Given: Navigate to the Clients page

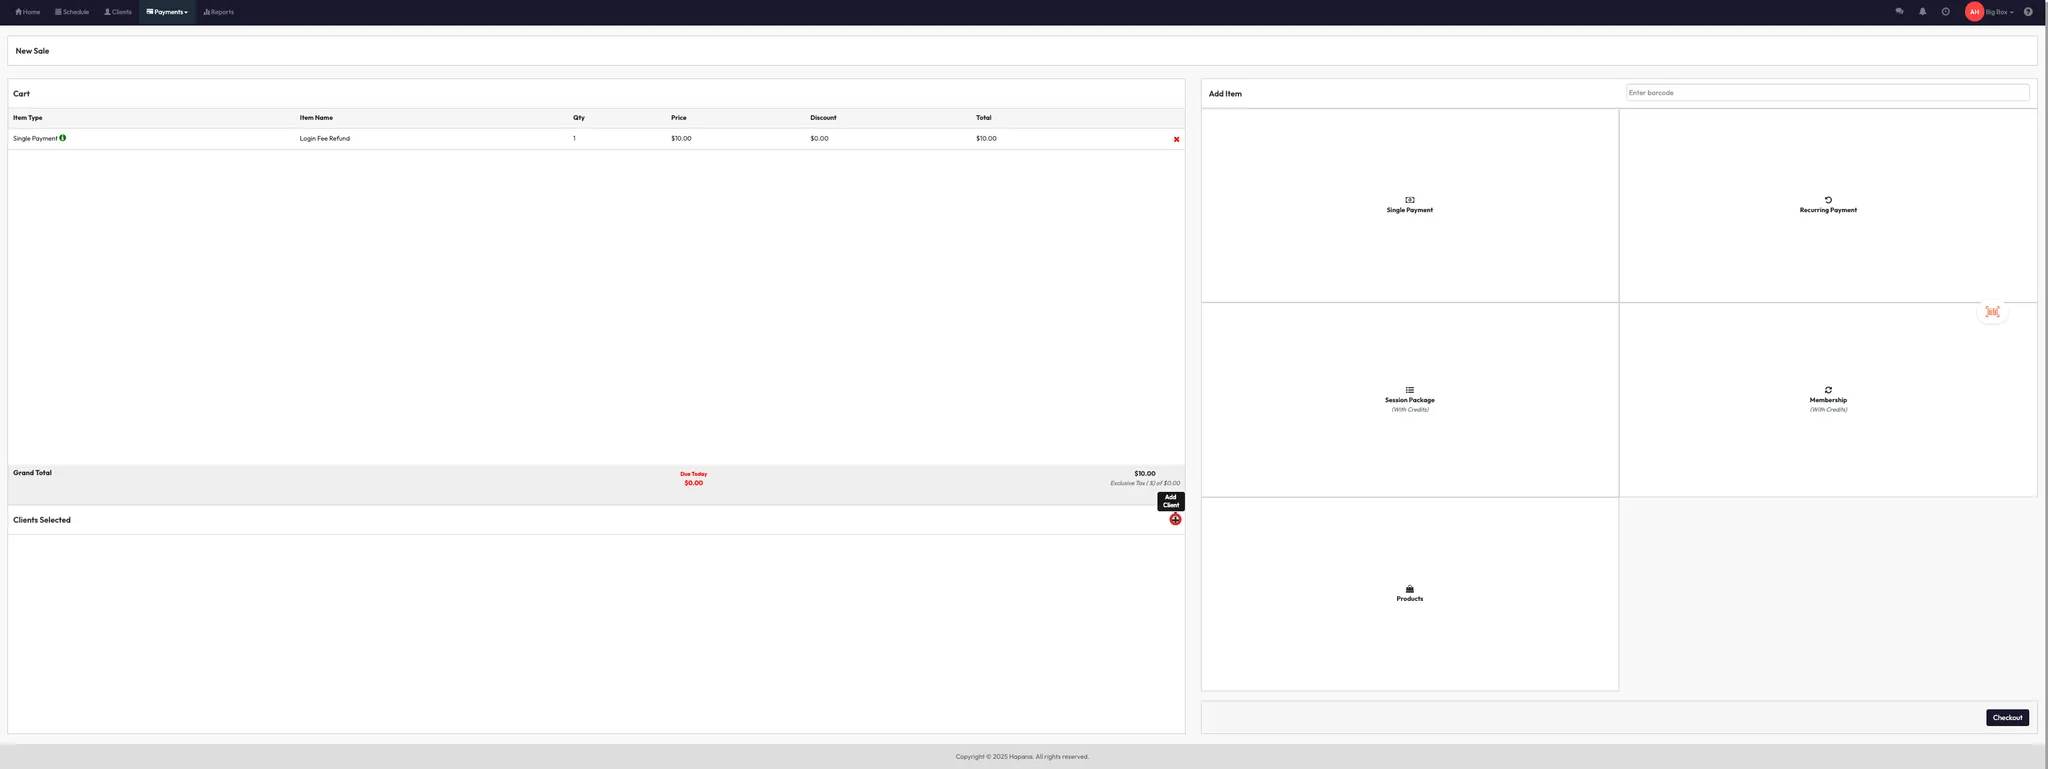Looking at the screenshot, I should tap(118, 12).
